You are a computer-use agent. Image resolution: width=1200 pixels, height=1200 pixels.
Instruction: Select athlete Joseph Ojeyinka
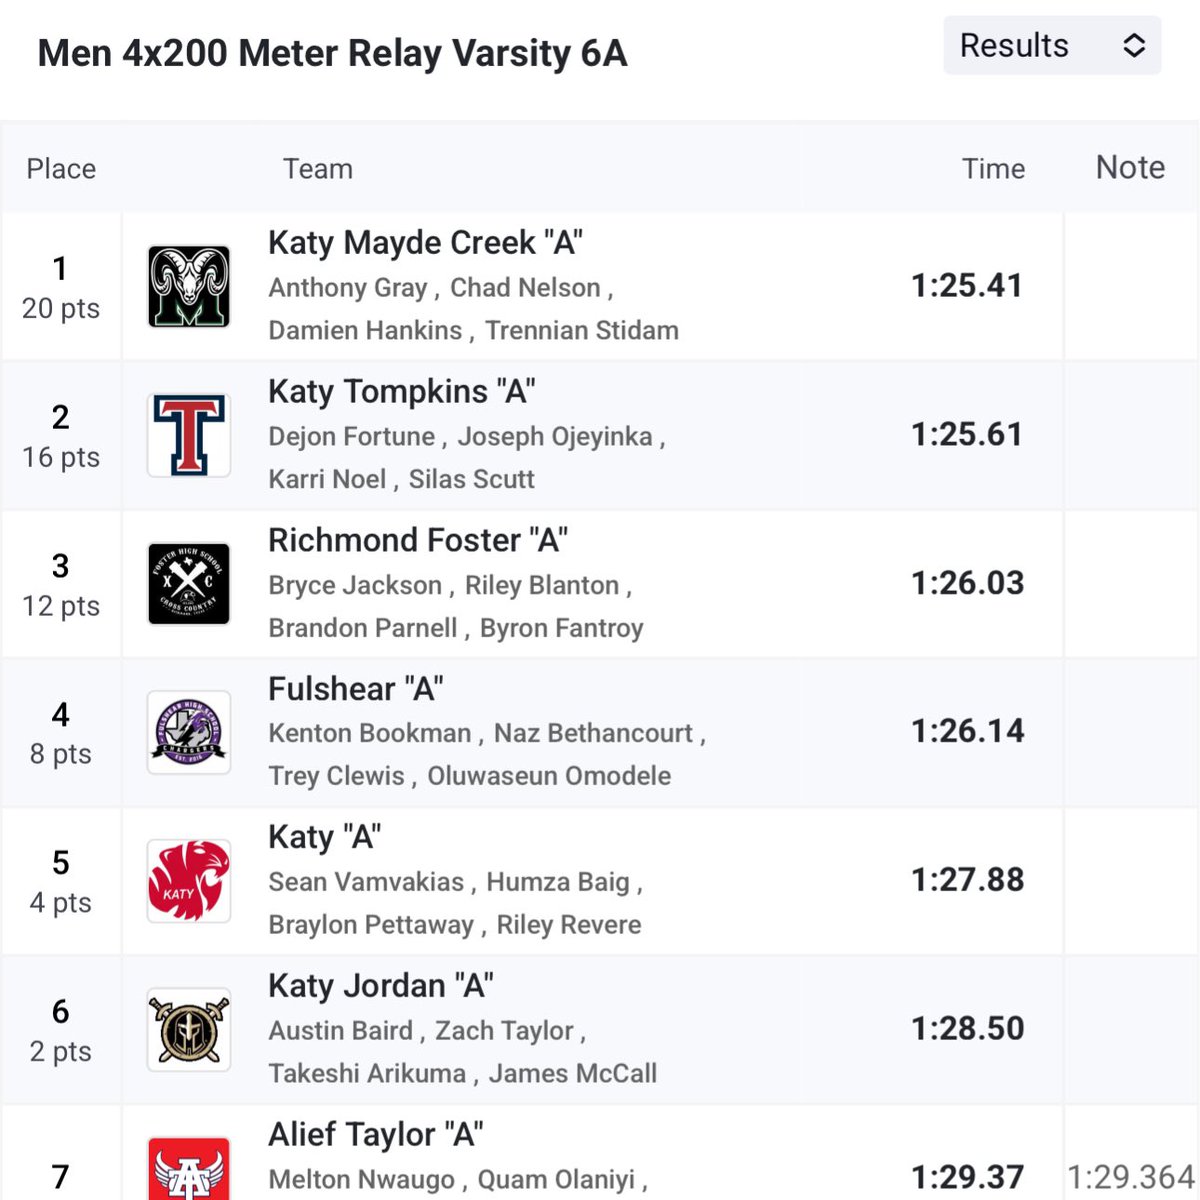(555, 437)
